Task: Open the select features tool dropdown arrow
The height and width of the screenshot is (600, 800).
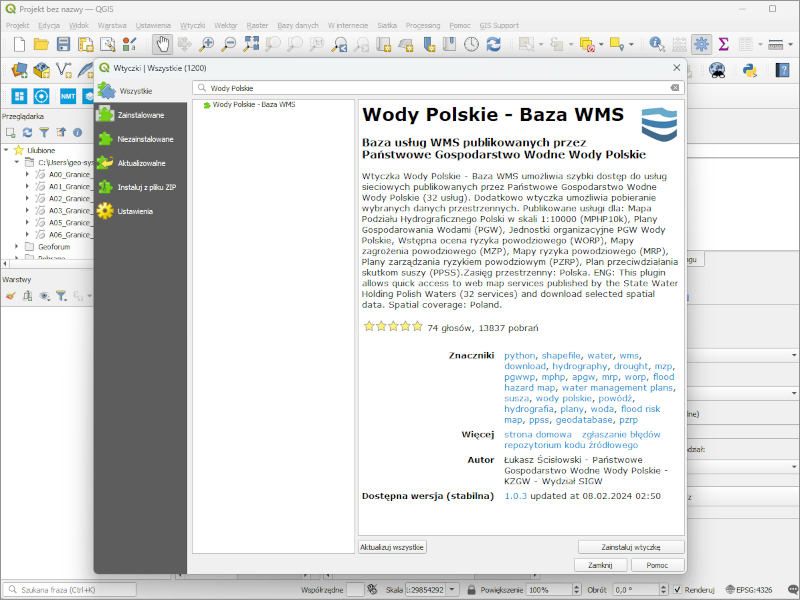Action: click(x=541, y=44)
